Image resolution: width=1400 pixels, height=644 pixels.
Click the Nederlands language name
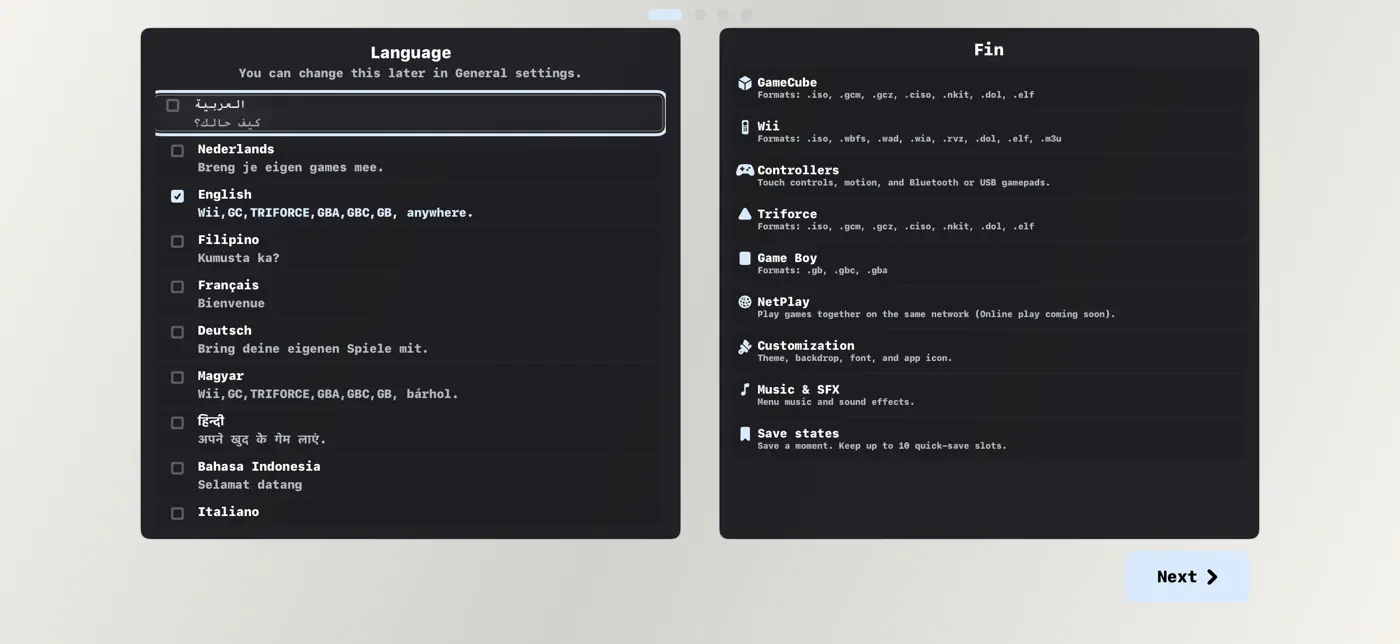click(236, 149)
